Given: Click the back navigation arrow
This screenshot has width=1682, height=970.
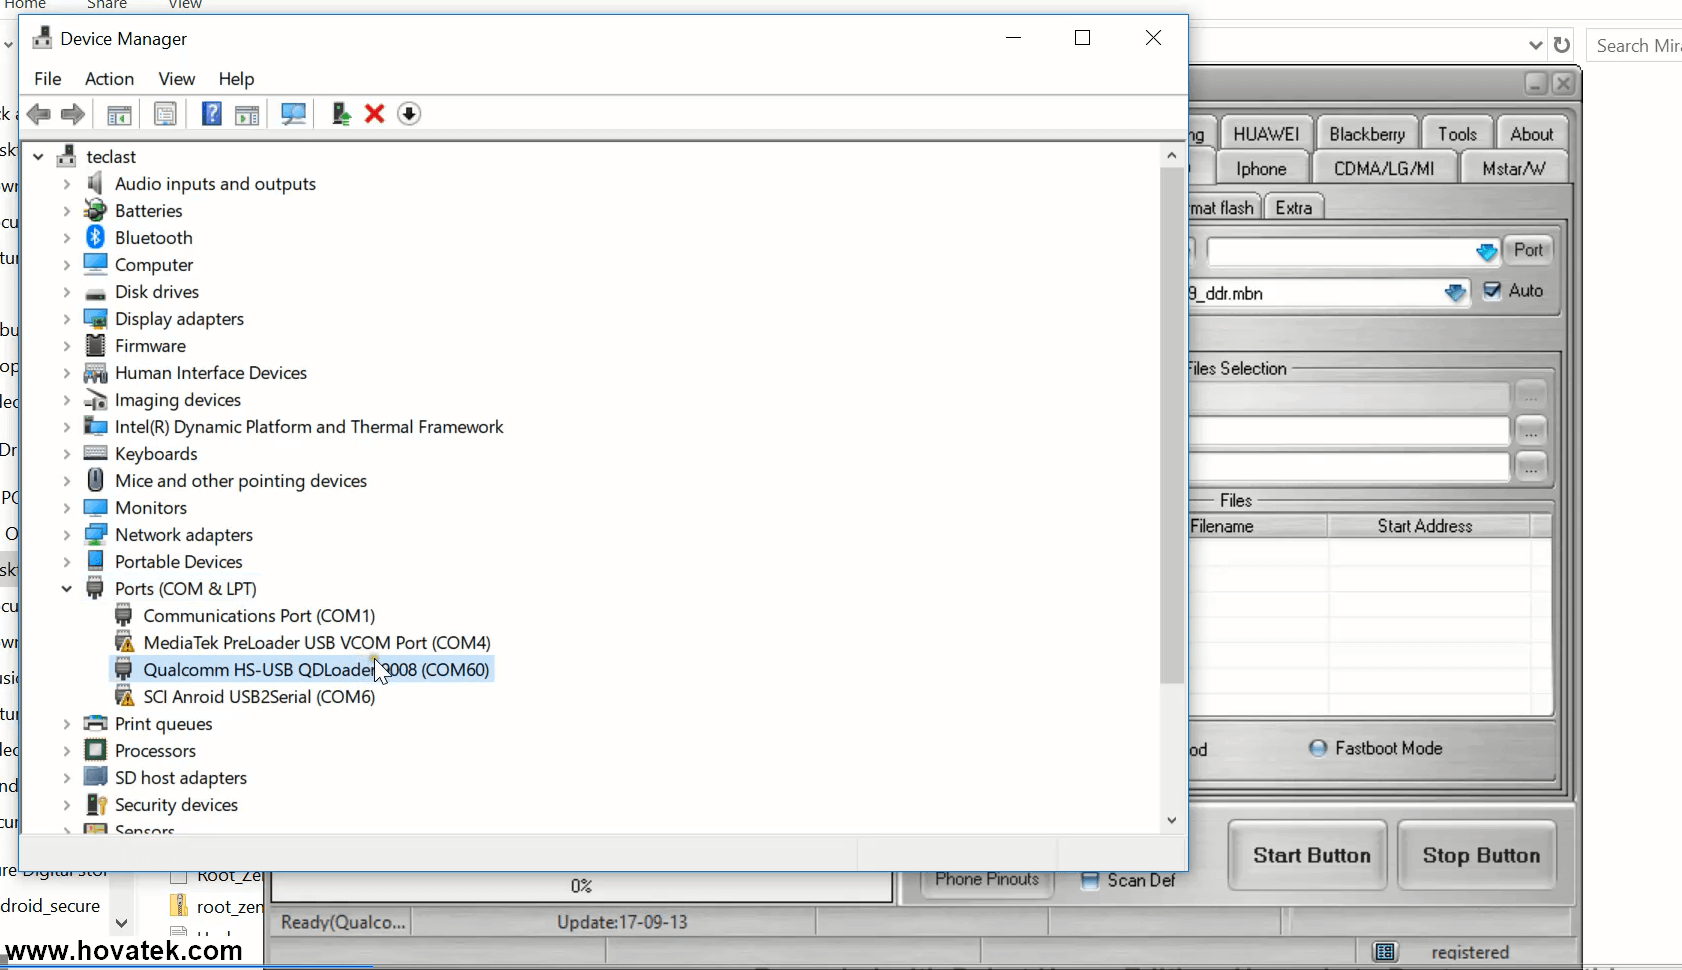Looking at the screenshot, I should (x=39, y=113).
